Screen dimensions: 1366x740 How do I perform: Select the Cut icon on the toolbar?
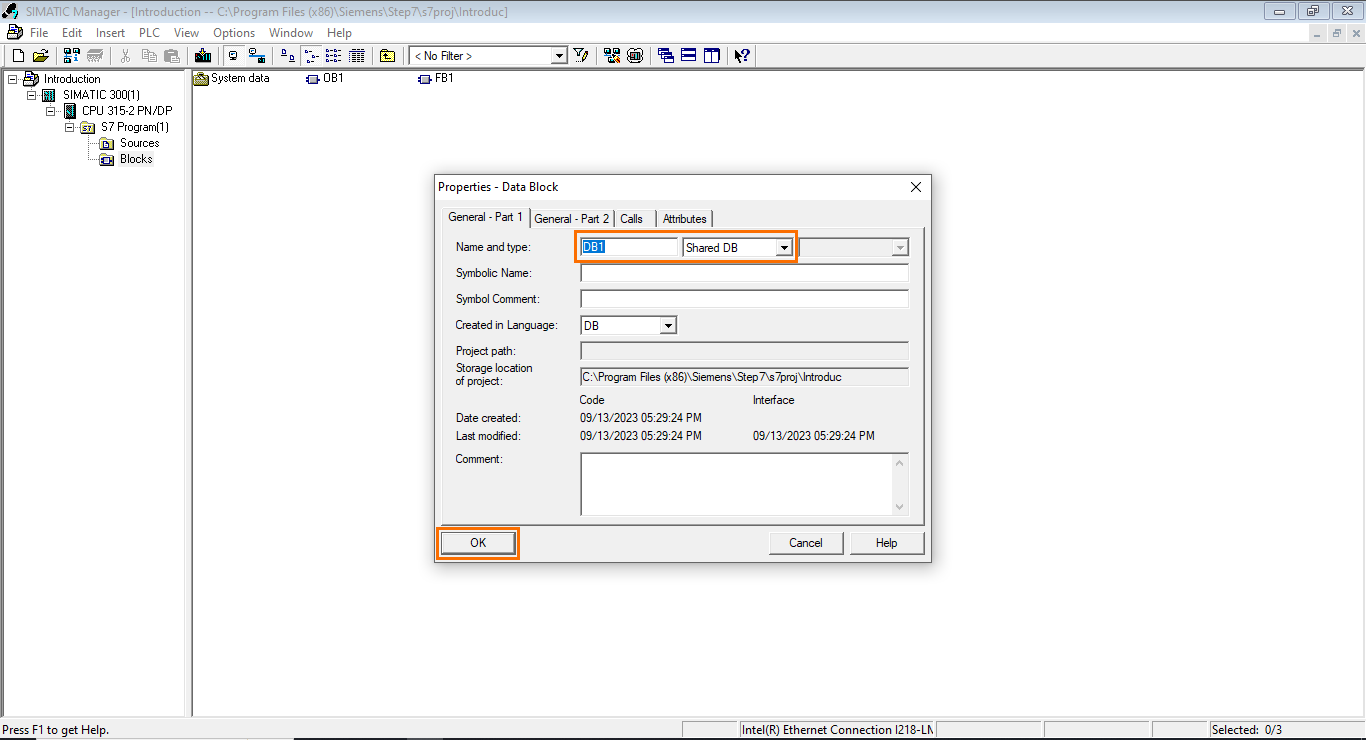pos(125,55)
